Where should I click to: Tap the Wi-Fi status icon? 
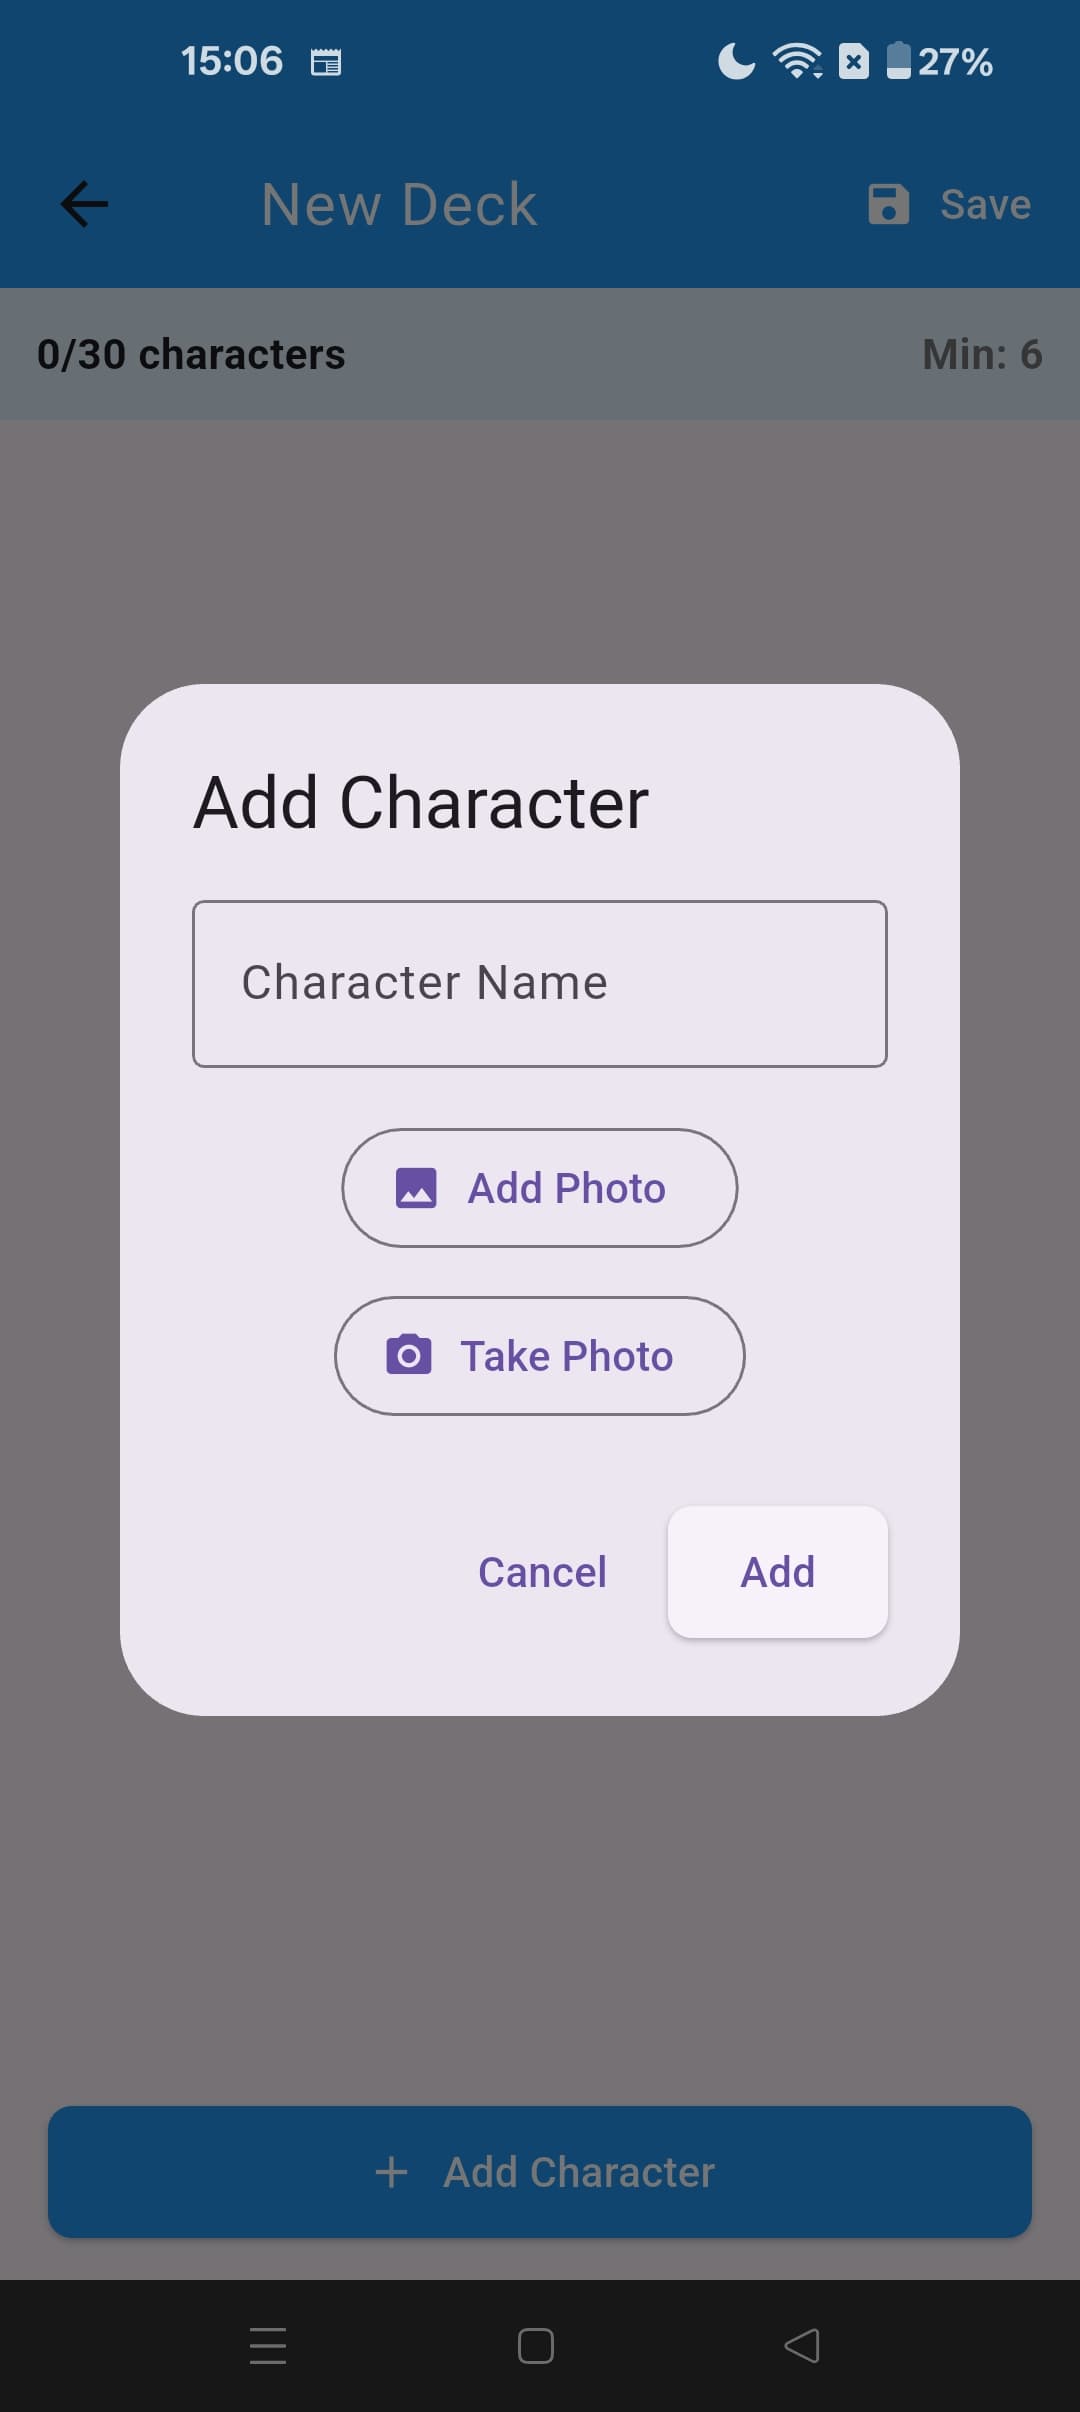click(x=797, y=61)
